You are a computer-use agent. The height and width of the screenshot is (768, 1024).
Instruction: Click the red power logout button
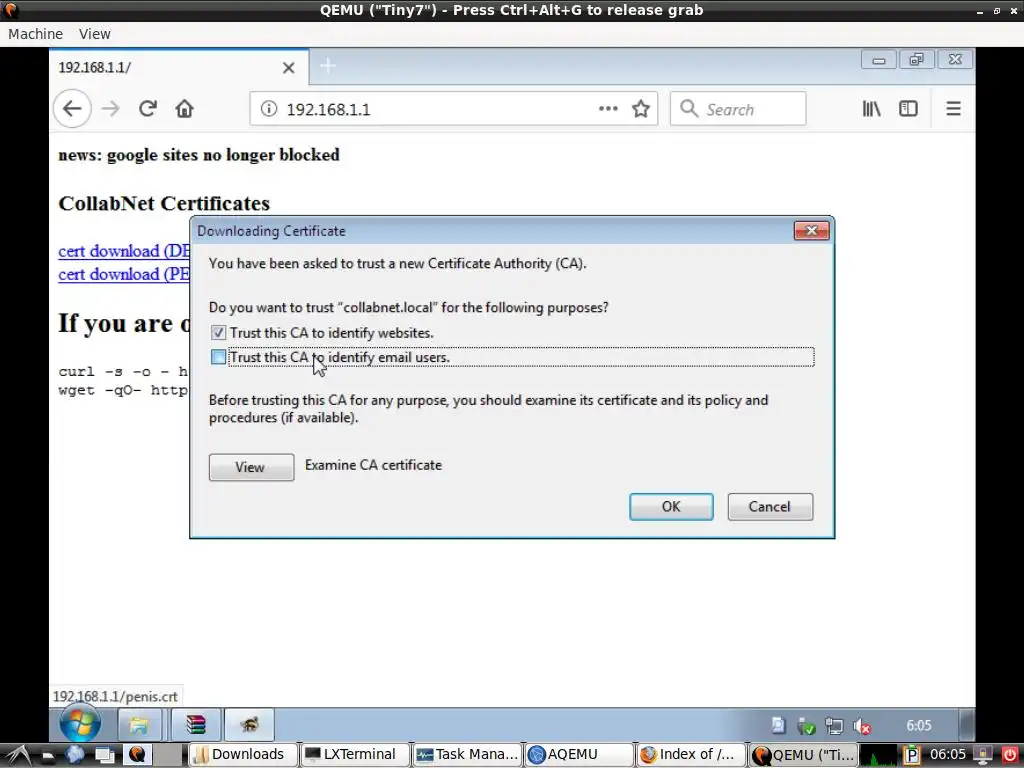pyautogui.click(x=1009, y=756)
